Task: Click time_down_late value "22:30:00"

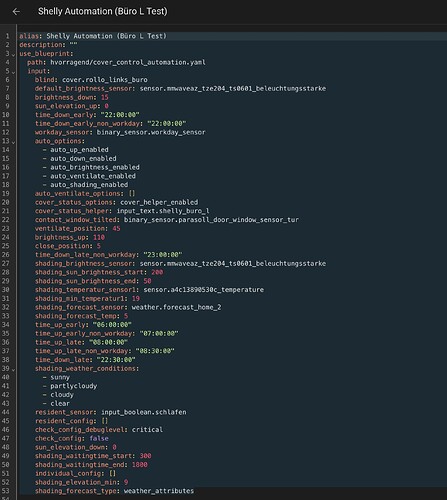Action: (x=116, y=359)
